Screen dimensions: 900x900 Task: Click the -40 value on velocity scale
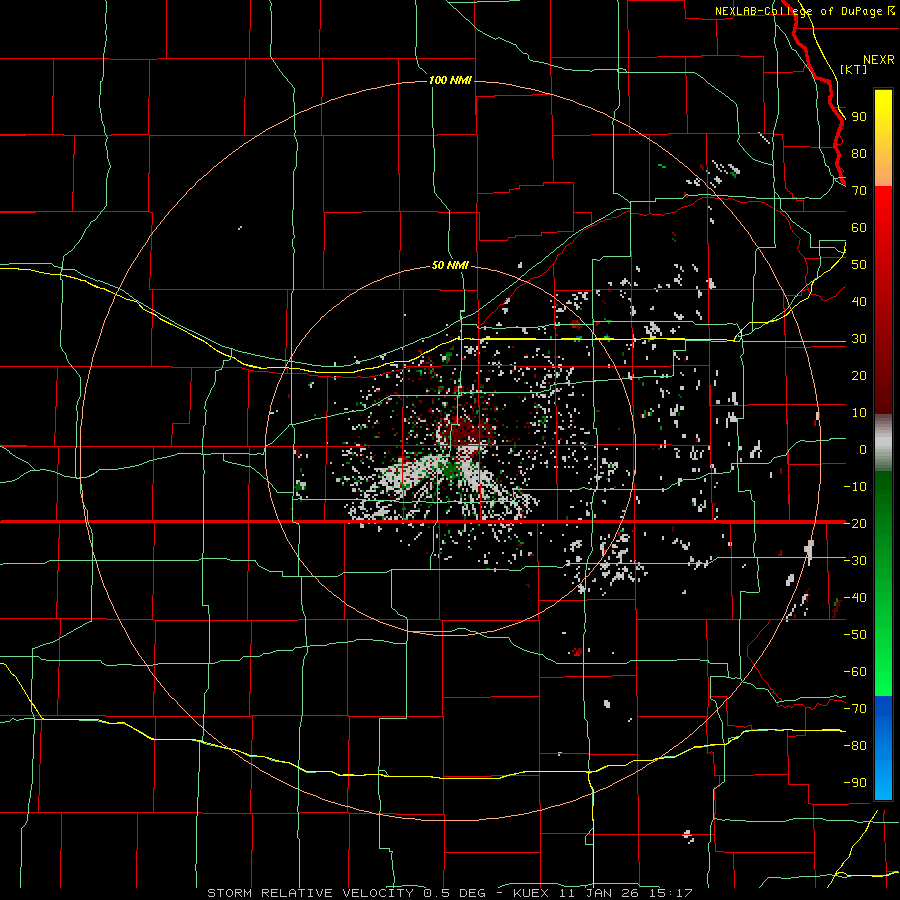click(x=855, y=598)
